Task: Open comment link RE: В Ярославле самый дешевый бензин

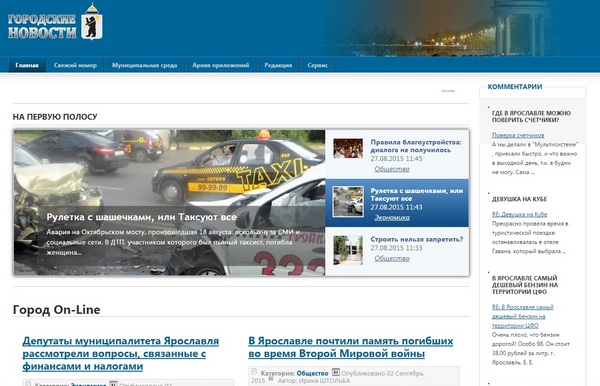Action: click(522, 316)
